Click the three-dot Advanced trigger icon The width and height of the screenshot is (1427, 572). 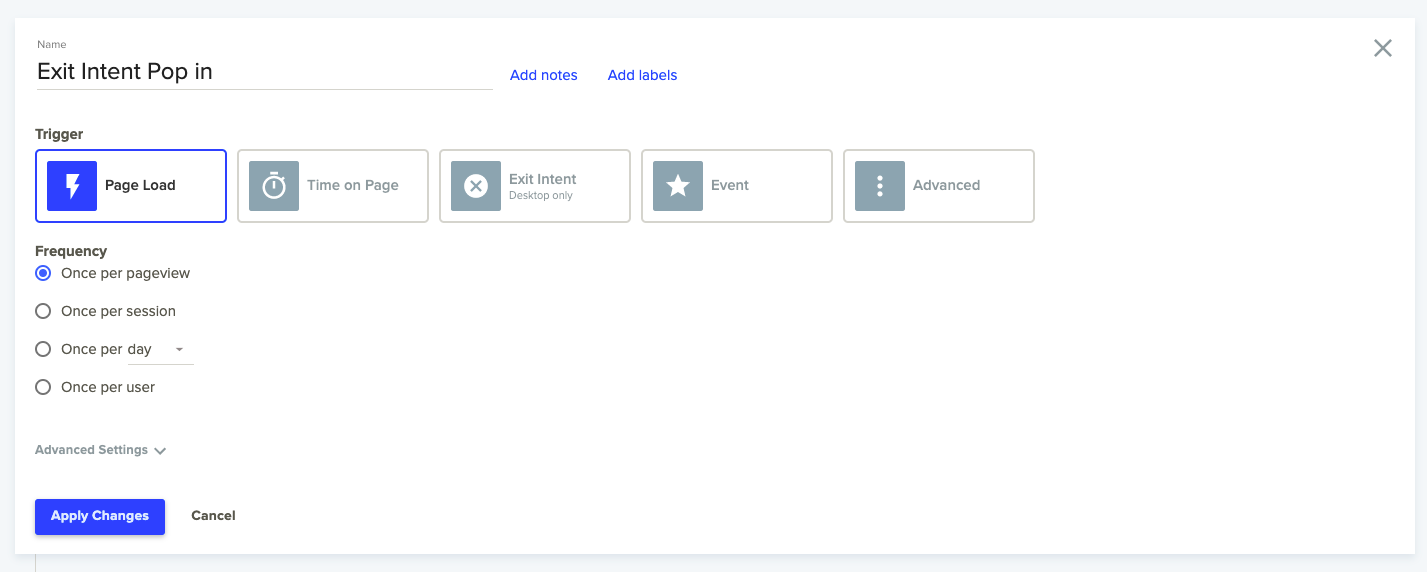880,186
